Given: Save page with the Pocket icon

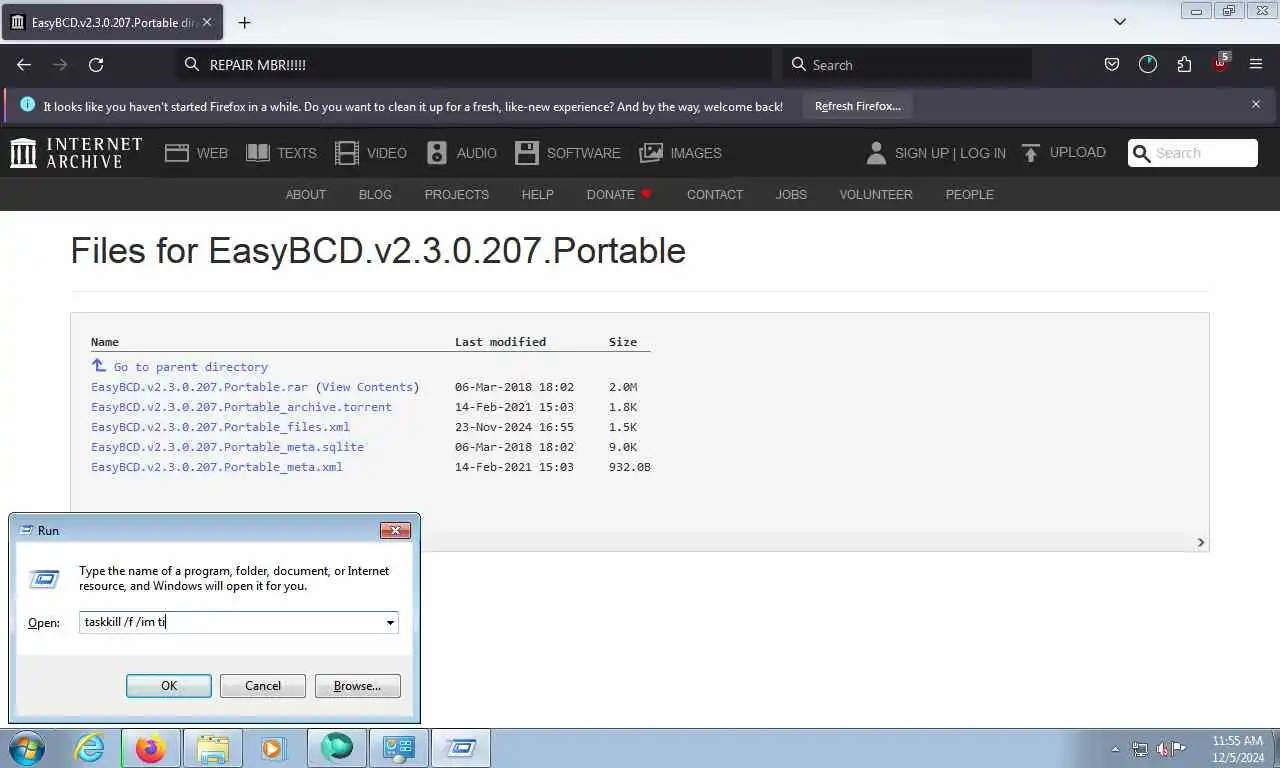Looking at the screenshot, I should [x=1111, y=64].
